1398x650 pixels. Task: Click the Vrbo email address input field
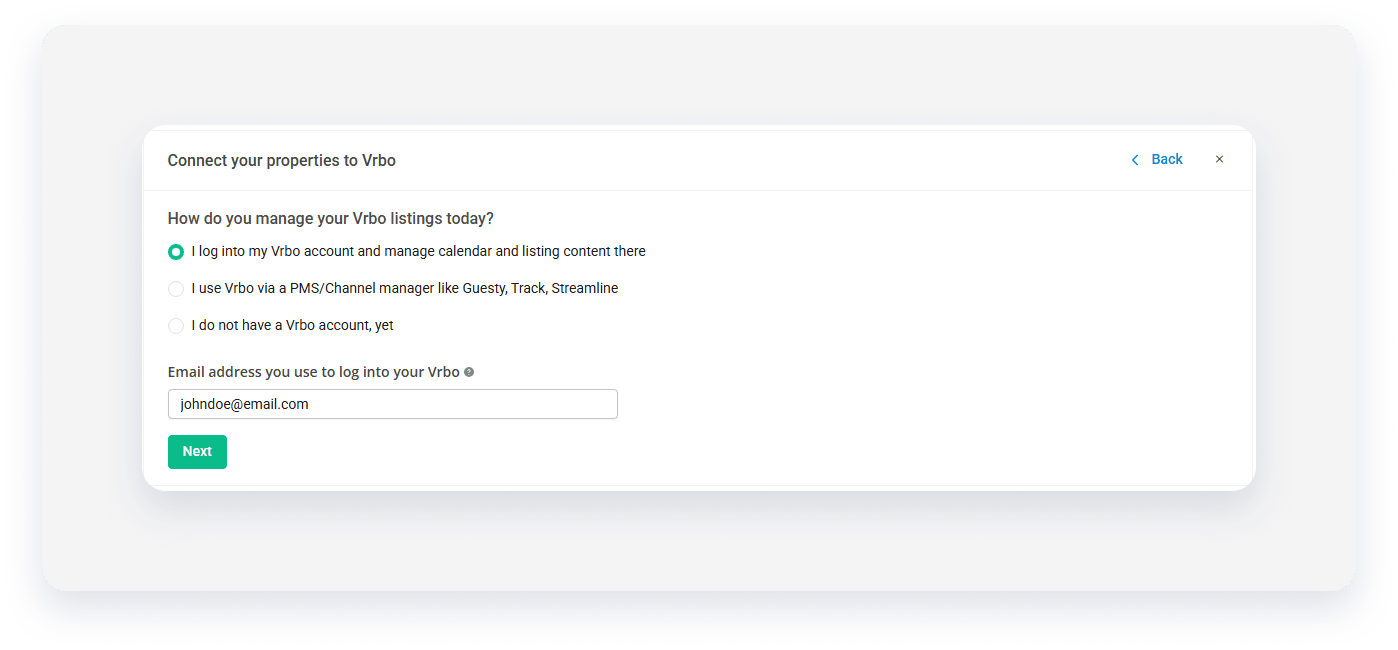point(392,404)
